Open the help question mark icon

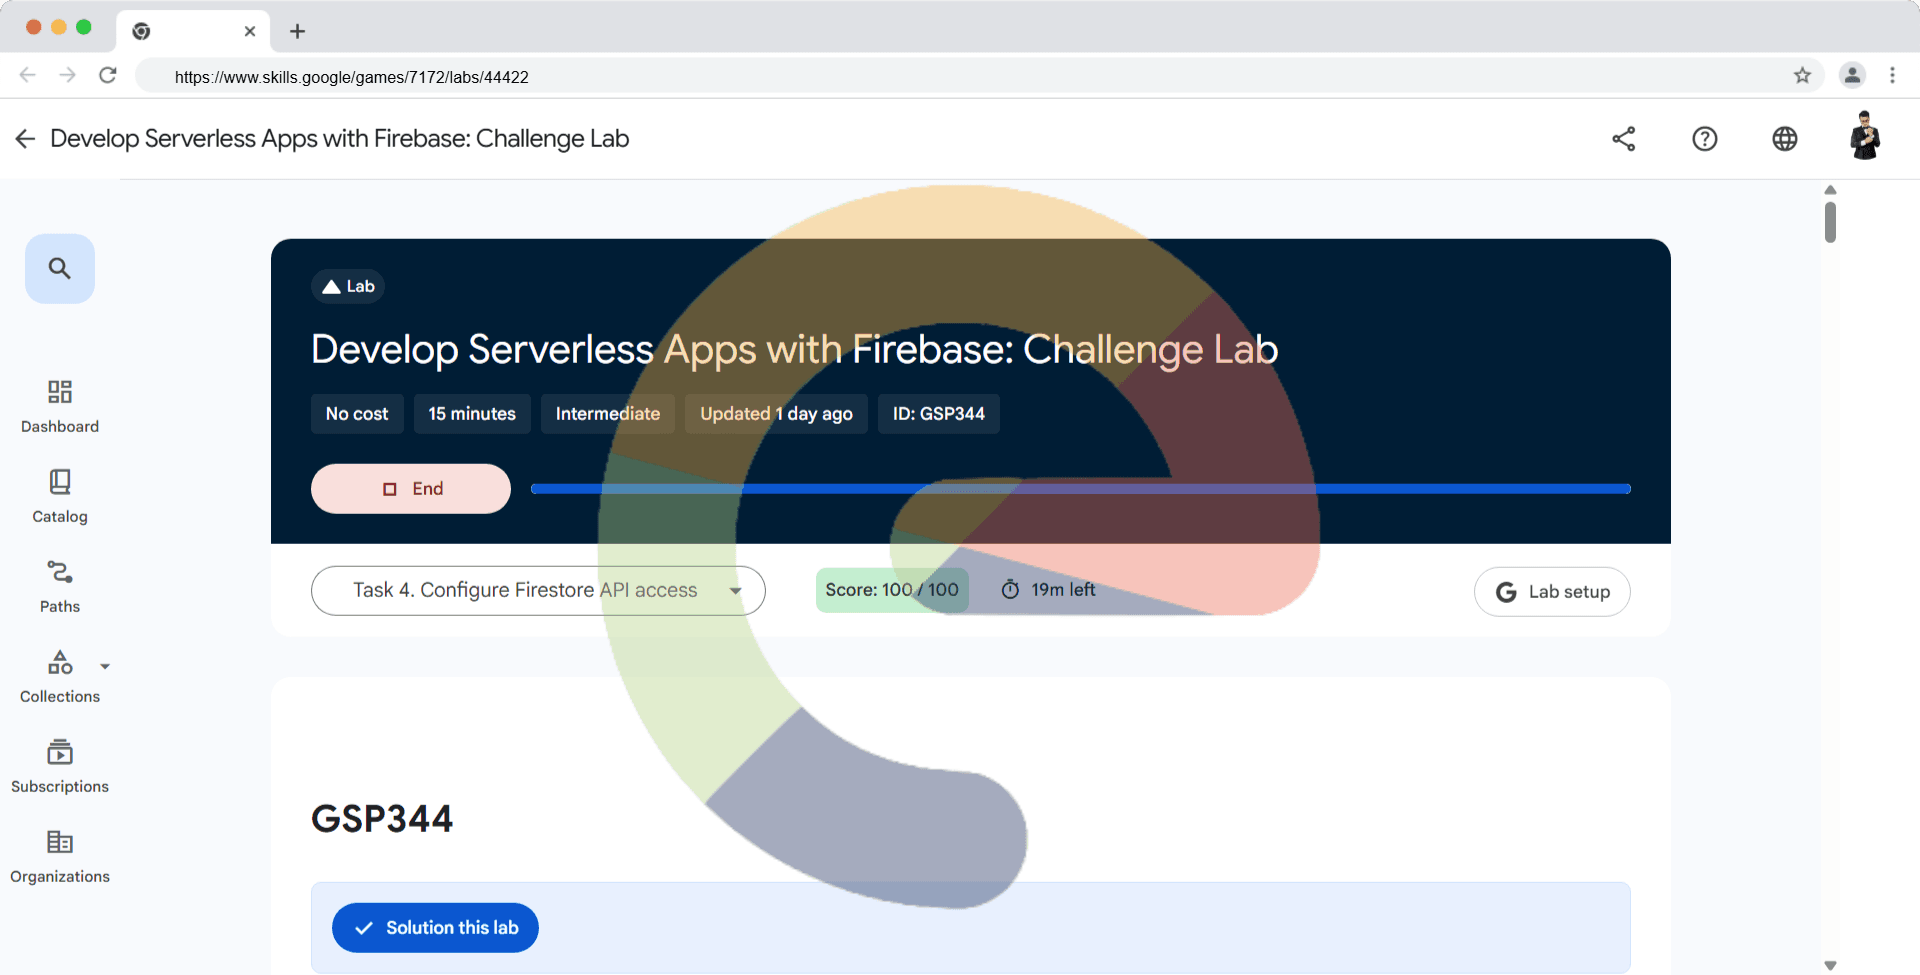tap(1705, 139)
